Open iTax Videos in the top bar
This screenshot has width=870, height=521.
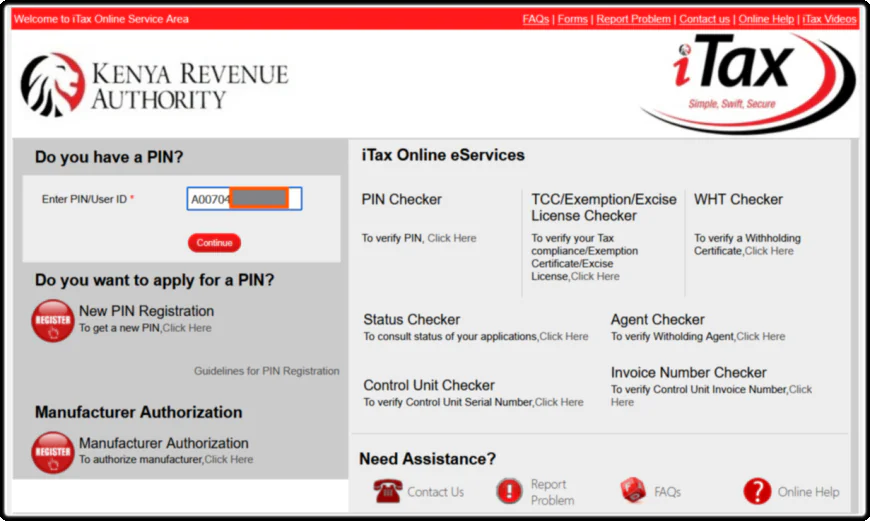pos(829,19)
